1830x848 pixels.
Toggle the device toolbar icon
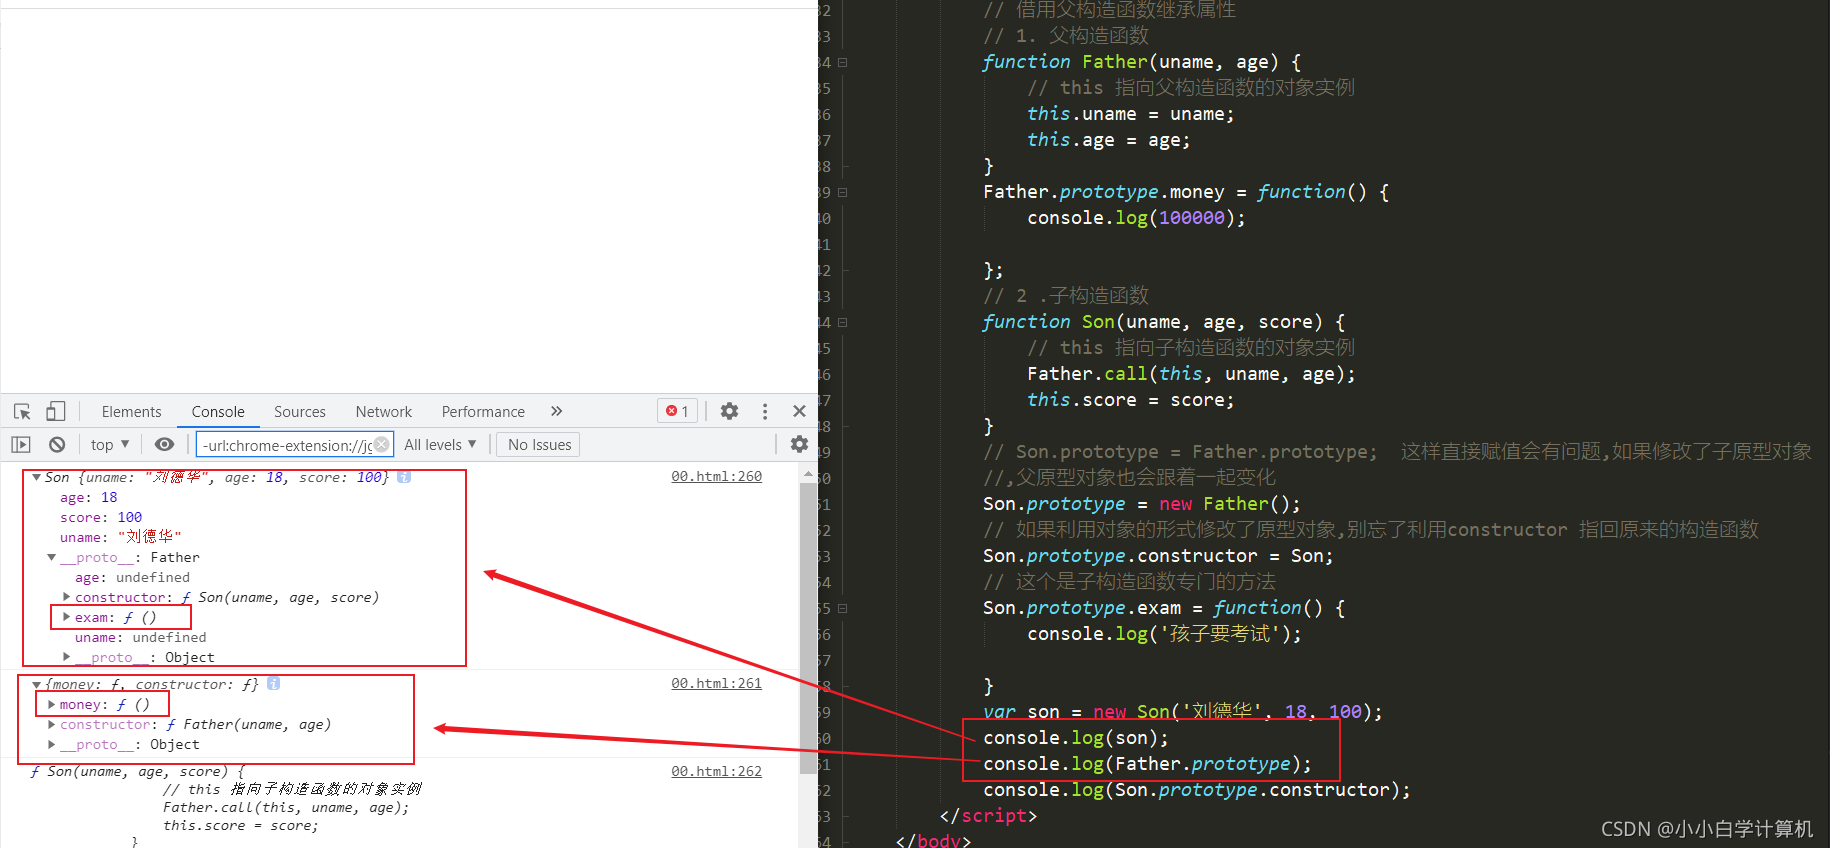tap(56, 411)
